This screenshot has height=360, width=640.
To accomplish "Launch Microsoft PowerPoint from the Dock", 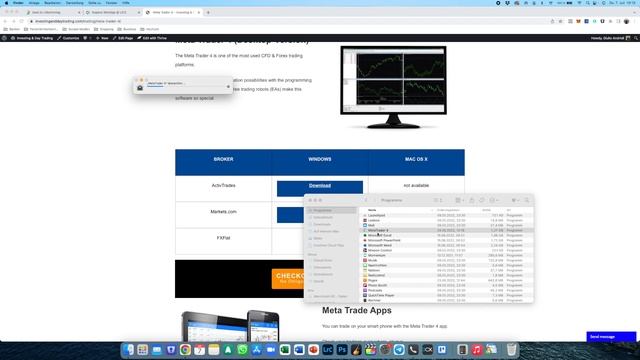I will (313, 350).
